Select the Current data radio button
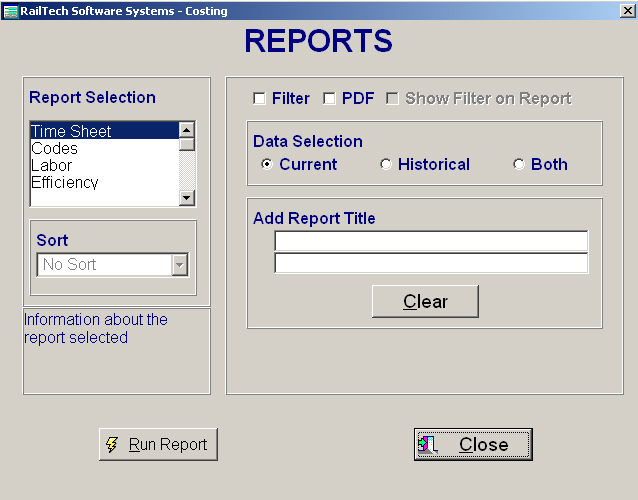 (x=267, y=165)
